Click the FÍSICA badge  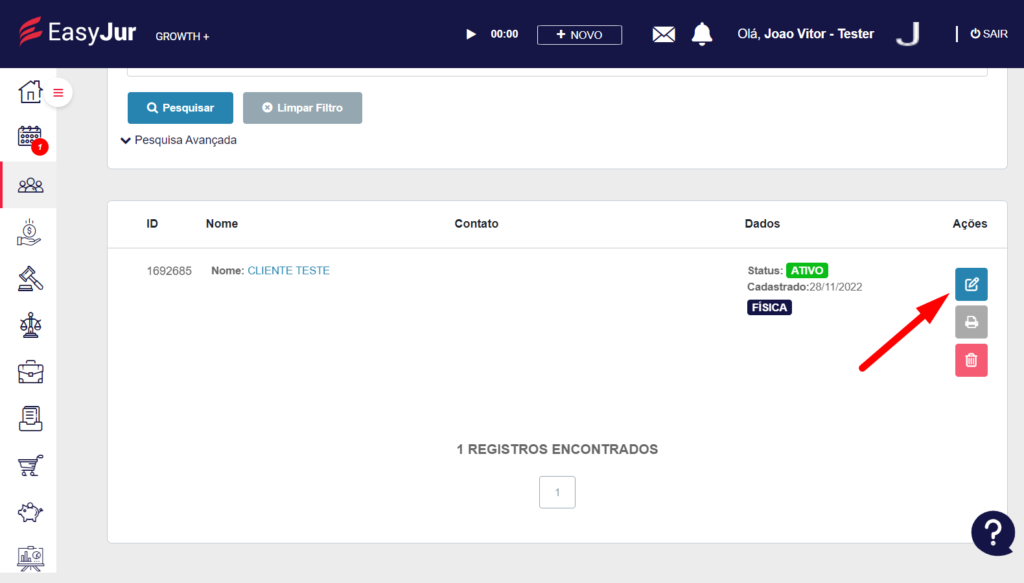pyautogui.click(x=769, y=307)
